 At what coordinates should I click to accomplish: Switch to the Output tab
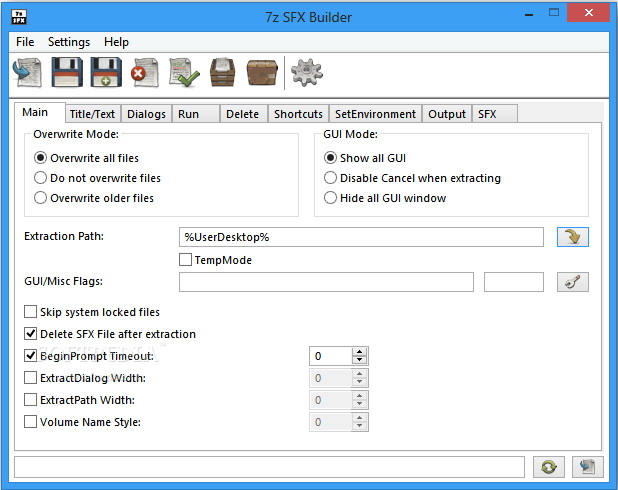[447, 114]
